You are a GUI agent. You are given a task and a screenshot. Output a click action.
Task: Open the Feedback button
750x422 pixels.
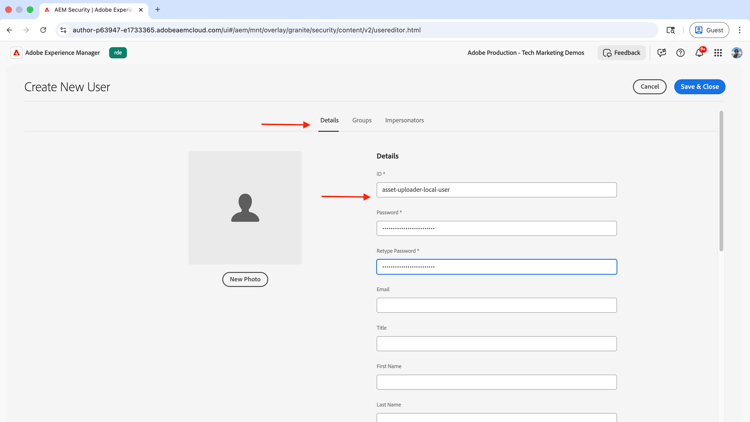[621, 53]
